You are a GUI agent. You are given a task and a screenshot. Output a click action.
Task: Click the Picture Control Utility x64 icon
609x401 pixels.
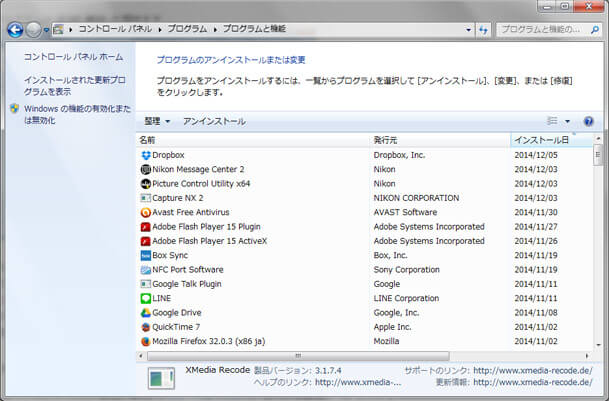pyautogui.click(x=146, y=184)
